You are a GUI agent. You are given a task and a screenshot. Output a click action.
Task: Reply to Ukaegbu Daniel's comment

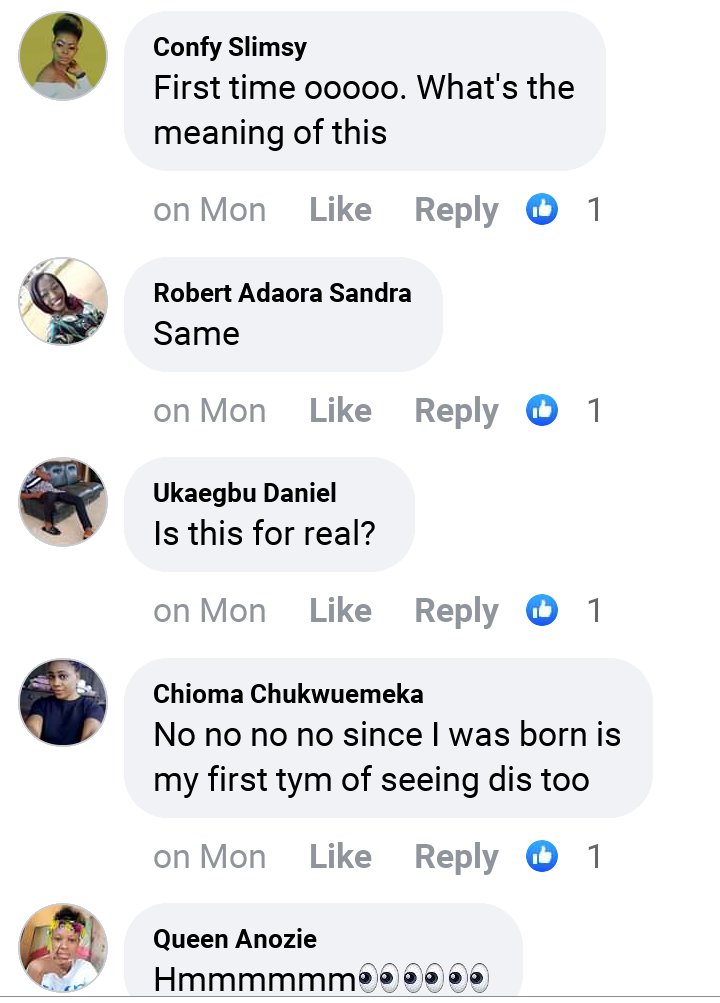456,610
